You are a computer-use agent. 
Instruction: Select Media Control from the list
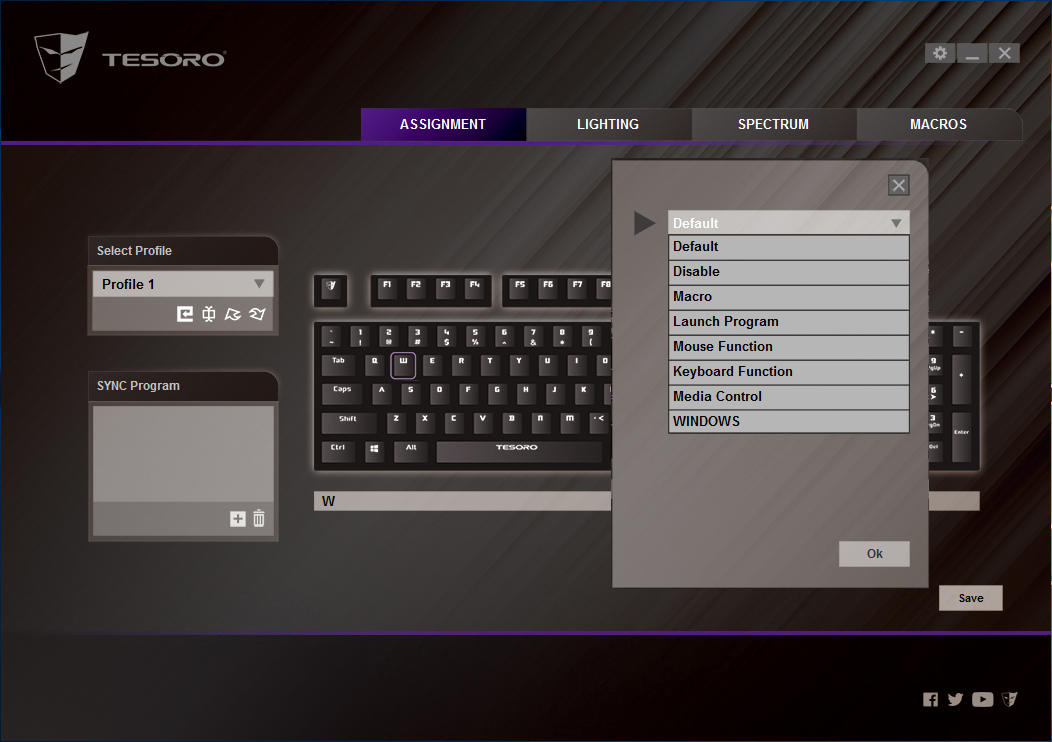click(x=788, y=397)
